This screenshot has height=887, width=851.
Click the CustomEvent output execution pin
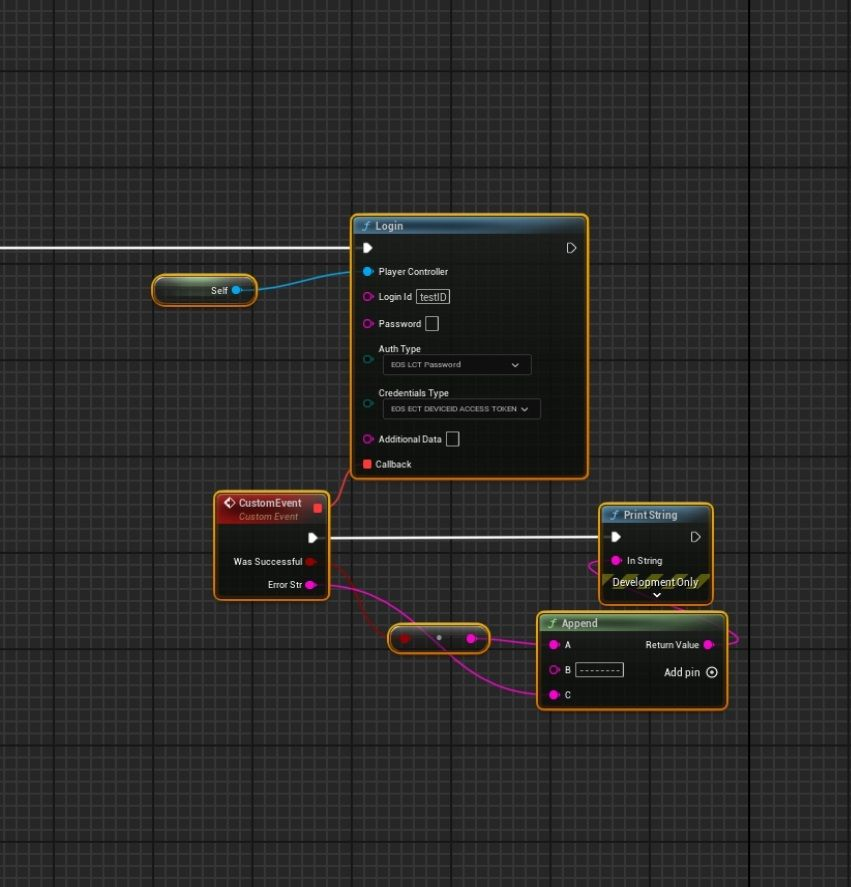313,538
